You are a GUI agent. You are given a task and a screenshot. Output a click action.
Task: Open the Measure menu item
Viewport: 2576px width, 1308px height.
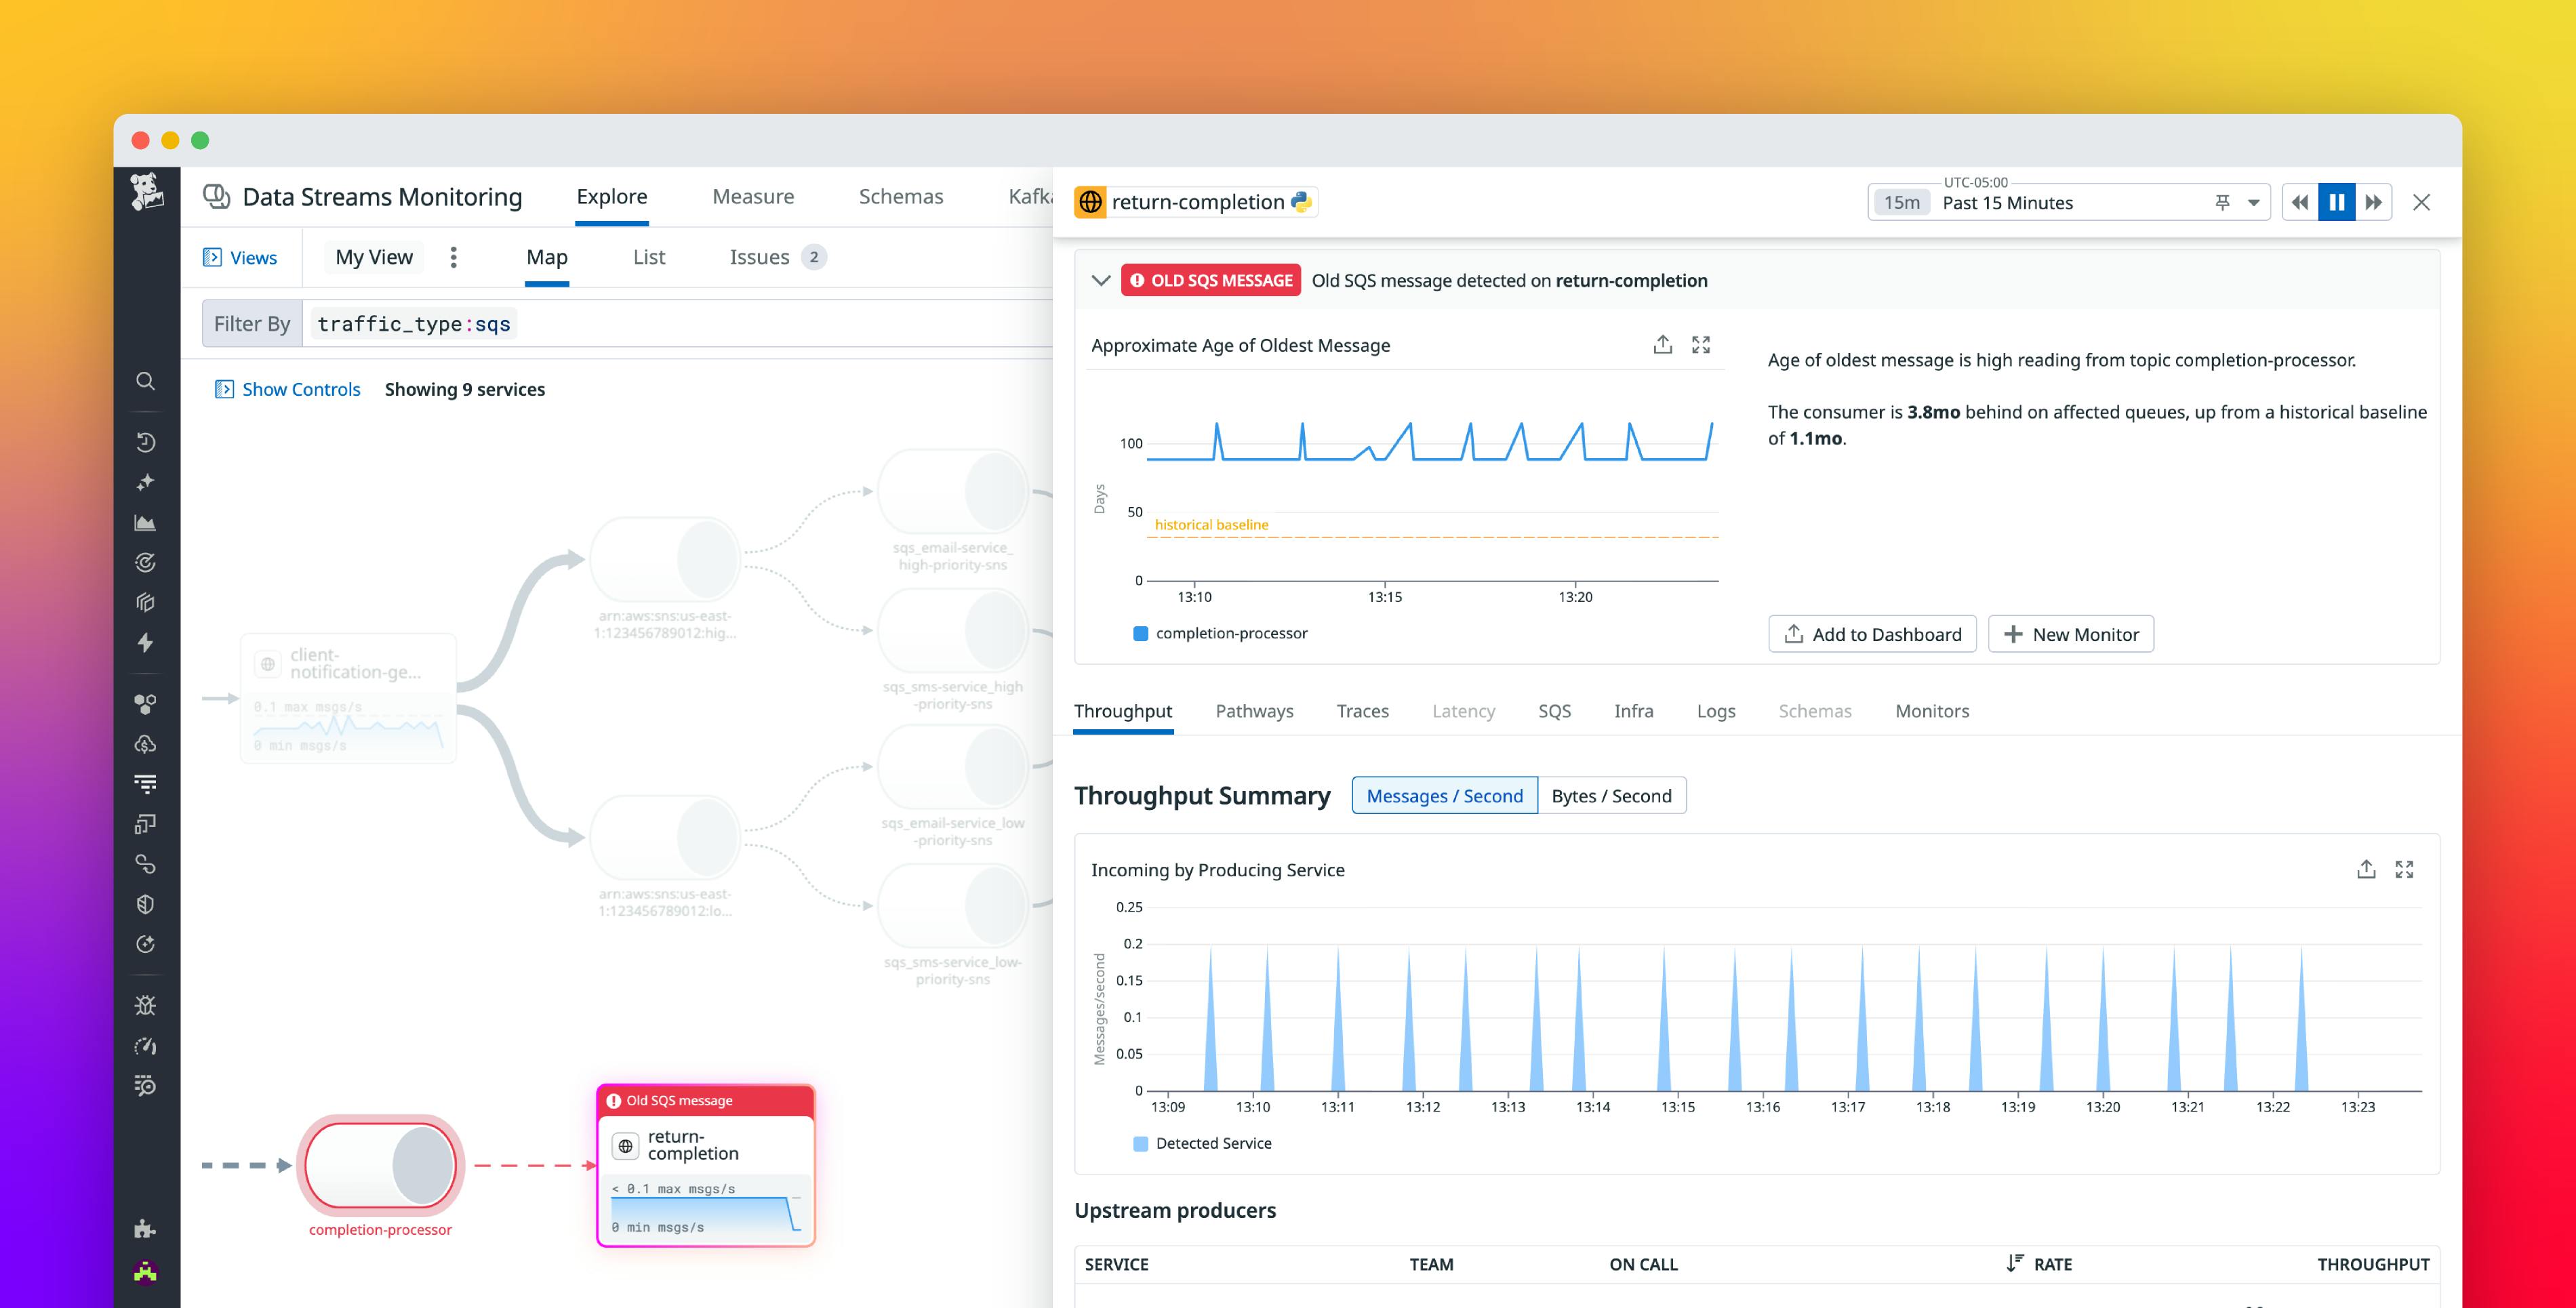[x=753, y=196]
